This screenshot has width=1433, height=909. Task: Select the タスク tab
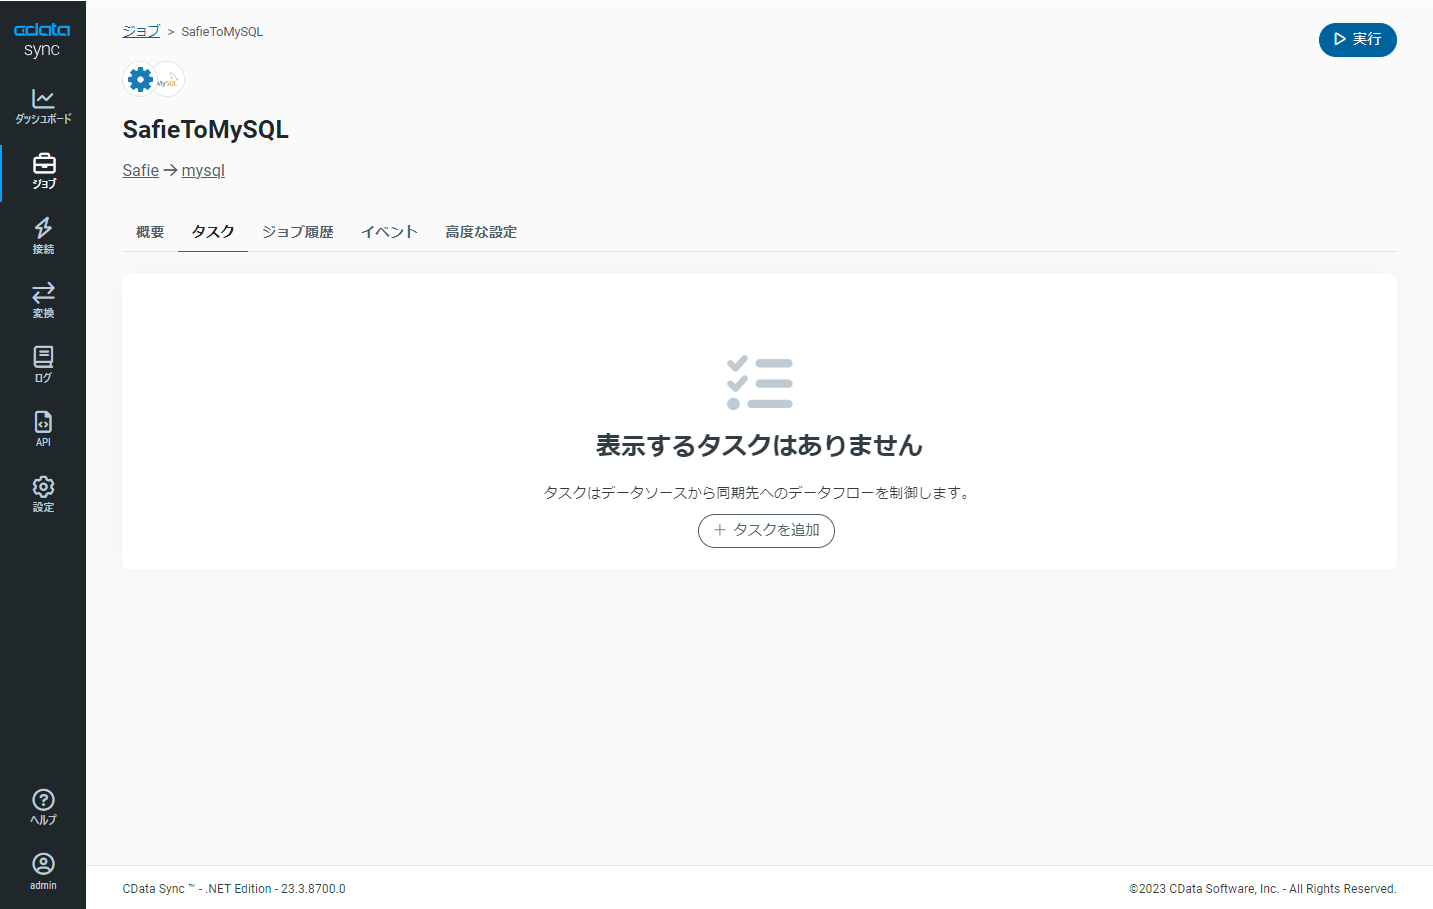click(x=213, y=232)
